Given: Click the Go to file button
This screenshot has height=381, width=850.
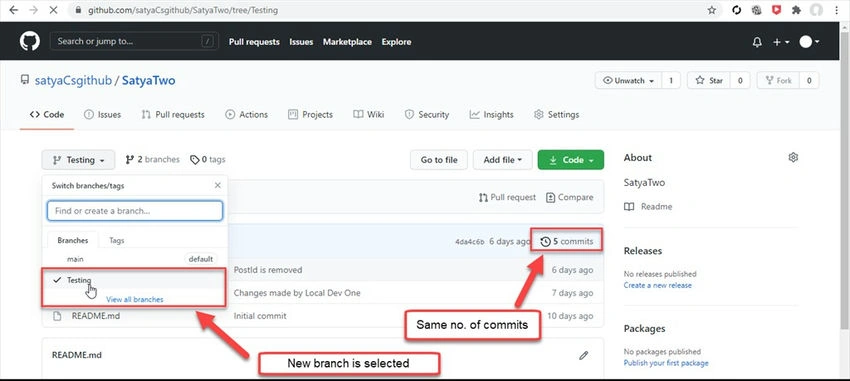Looking at the screenshot, I should [x=439, y=160].
